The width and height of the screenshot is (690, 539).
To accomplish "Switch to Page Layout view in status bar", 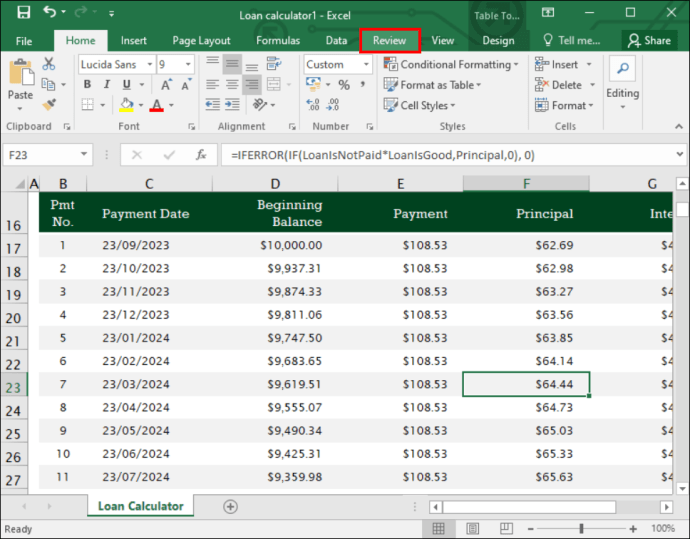I will point(472,528).
